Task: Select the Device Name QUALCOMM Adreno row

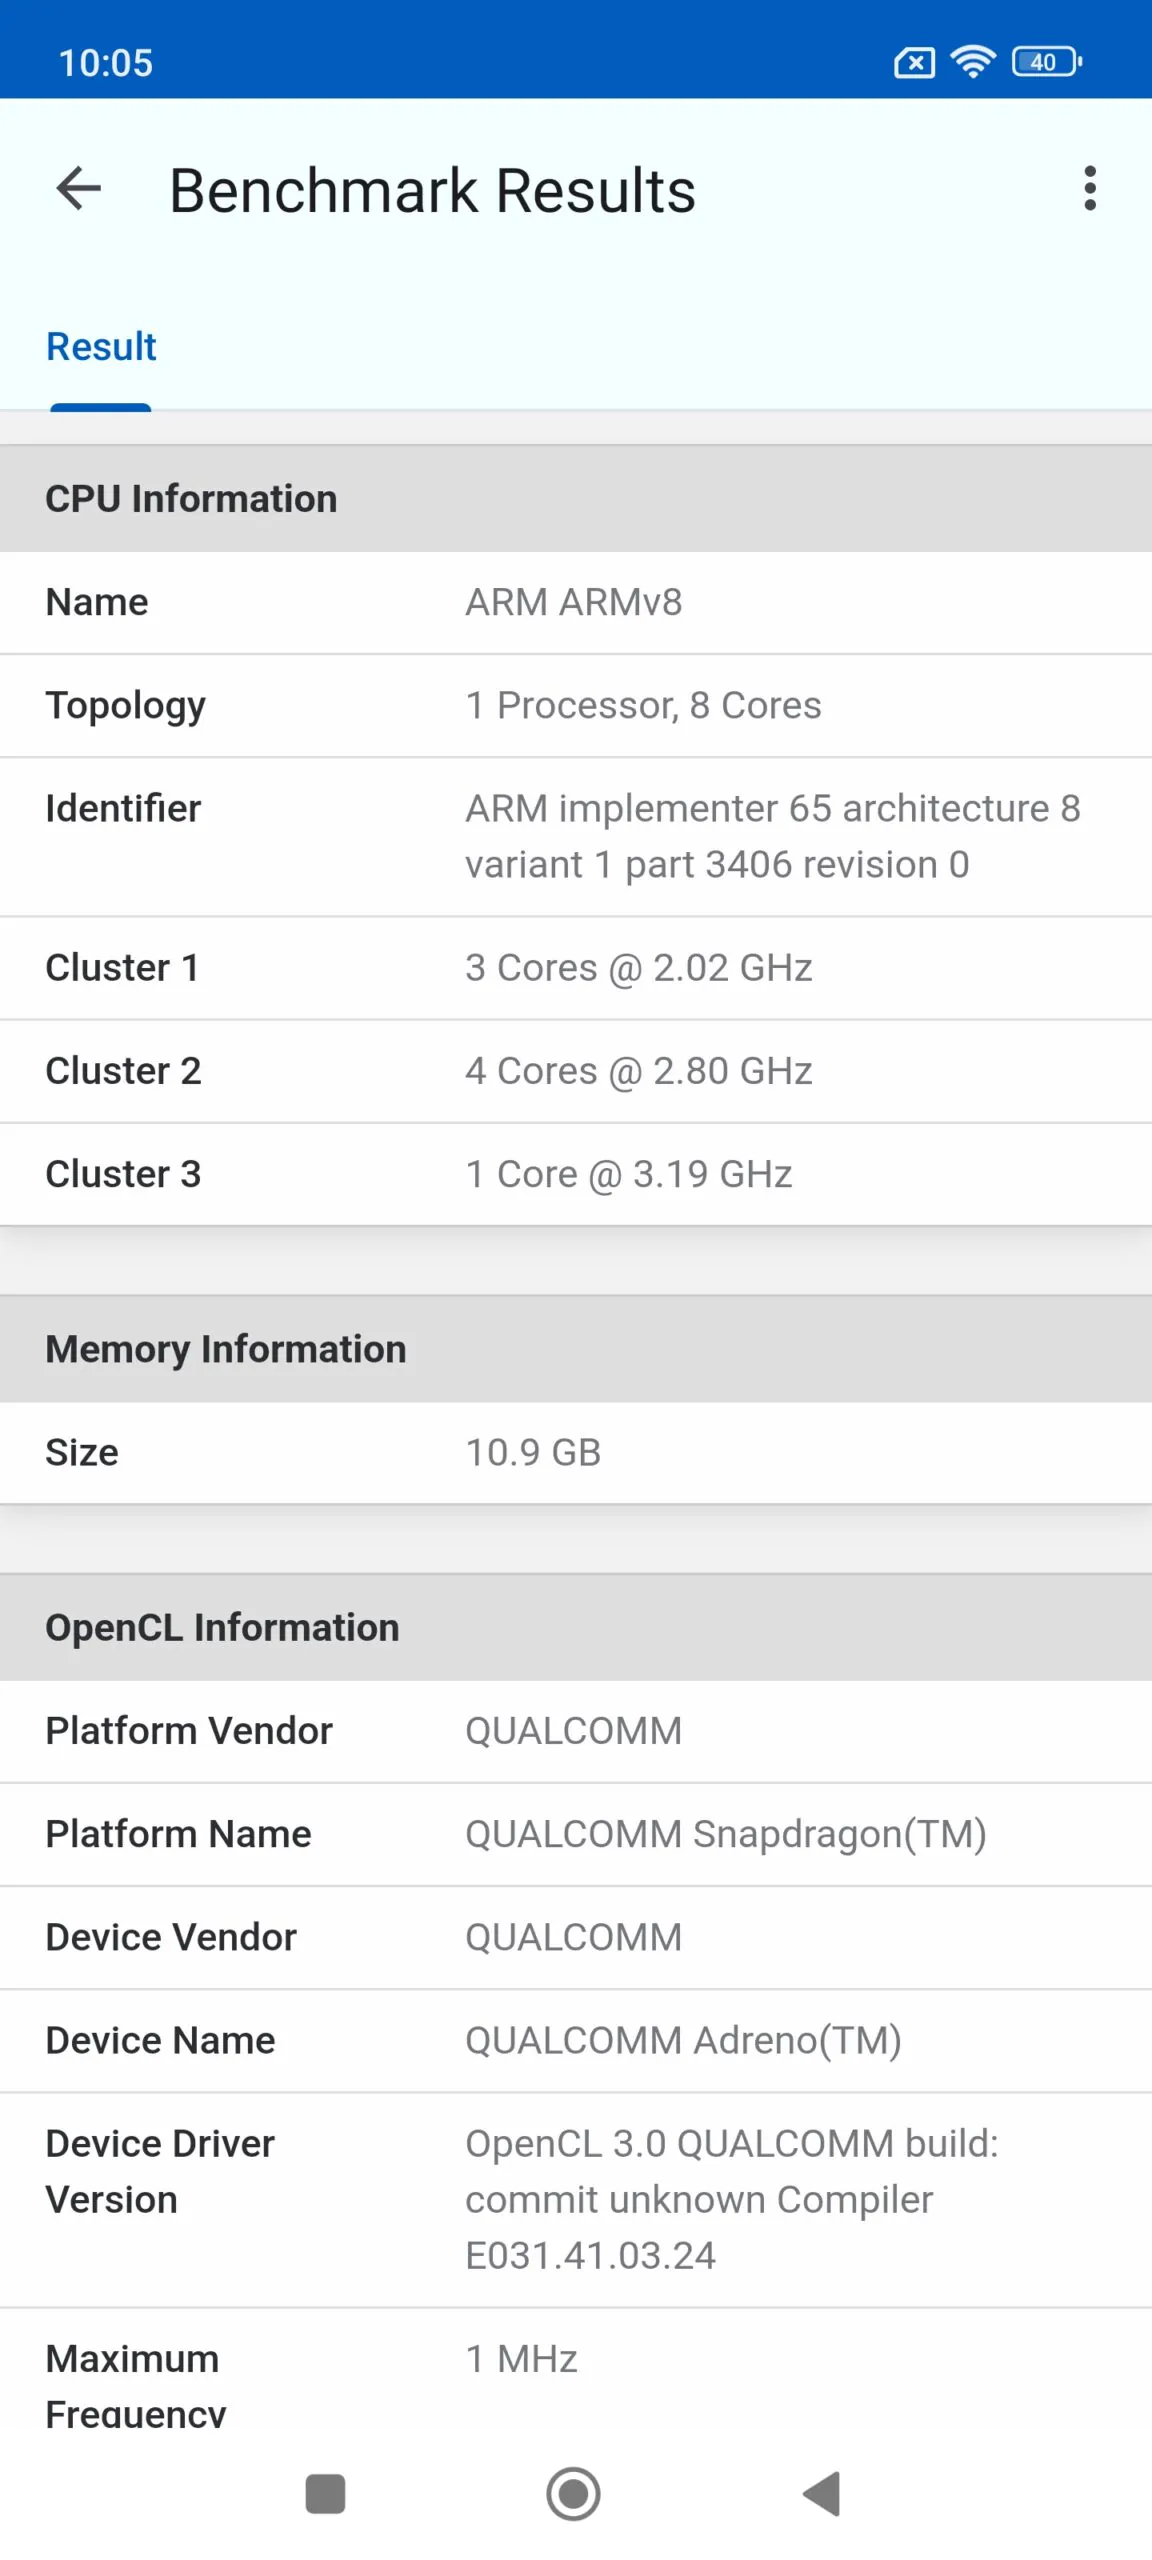Action: (x=576, y=2041)
